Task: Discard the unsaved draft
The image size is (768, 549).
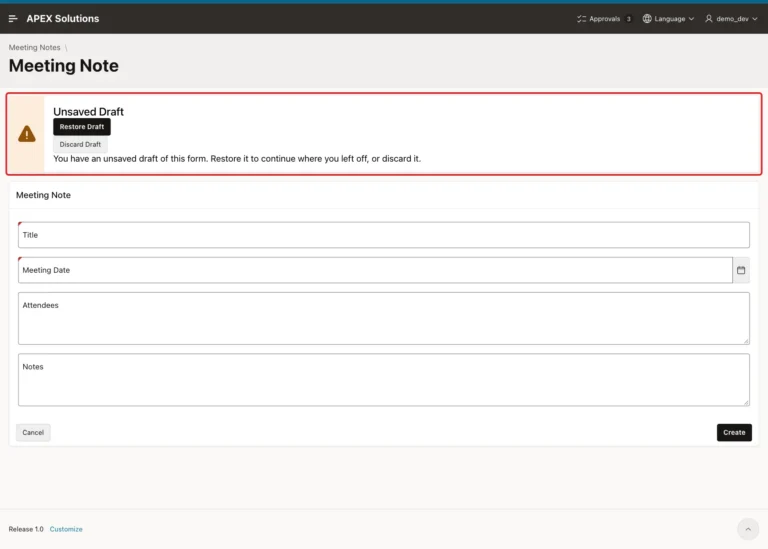Action: 80,144
